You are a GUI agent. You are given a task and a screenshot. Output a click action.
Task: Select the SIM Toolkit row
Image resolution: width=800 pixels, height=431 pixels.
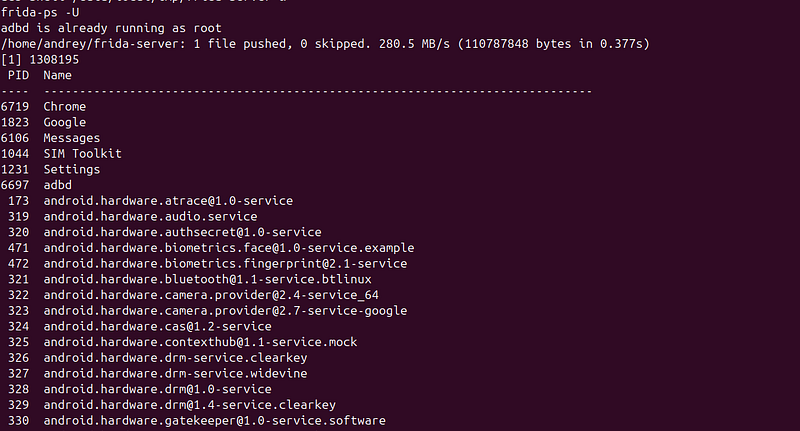point(61,154)
